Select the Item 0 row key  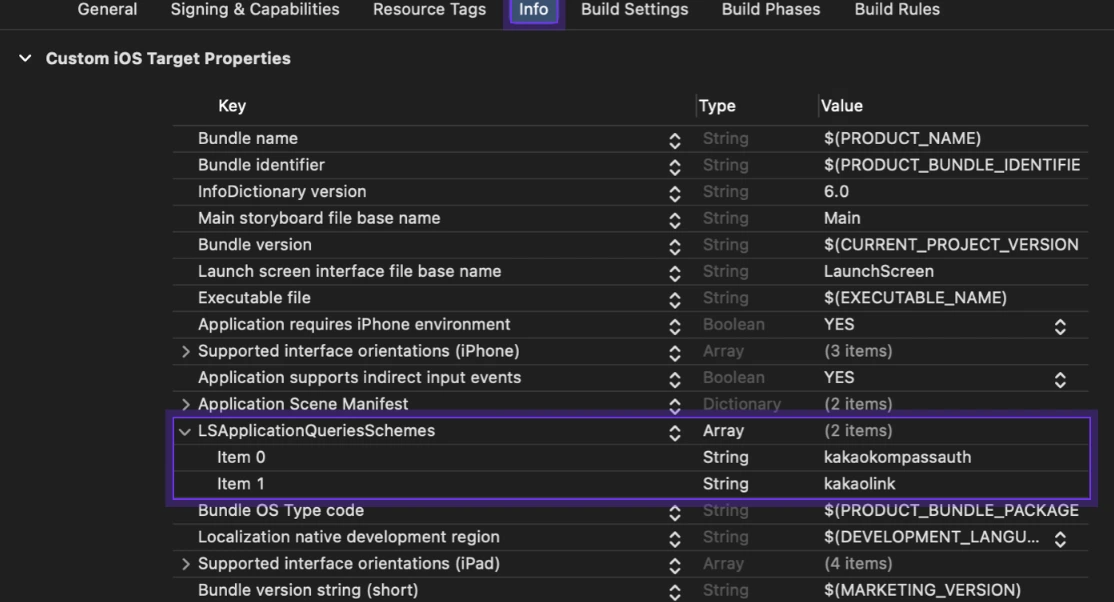[x=241, y=457]
